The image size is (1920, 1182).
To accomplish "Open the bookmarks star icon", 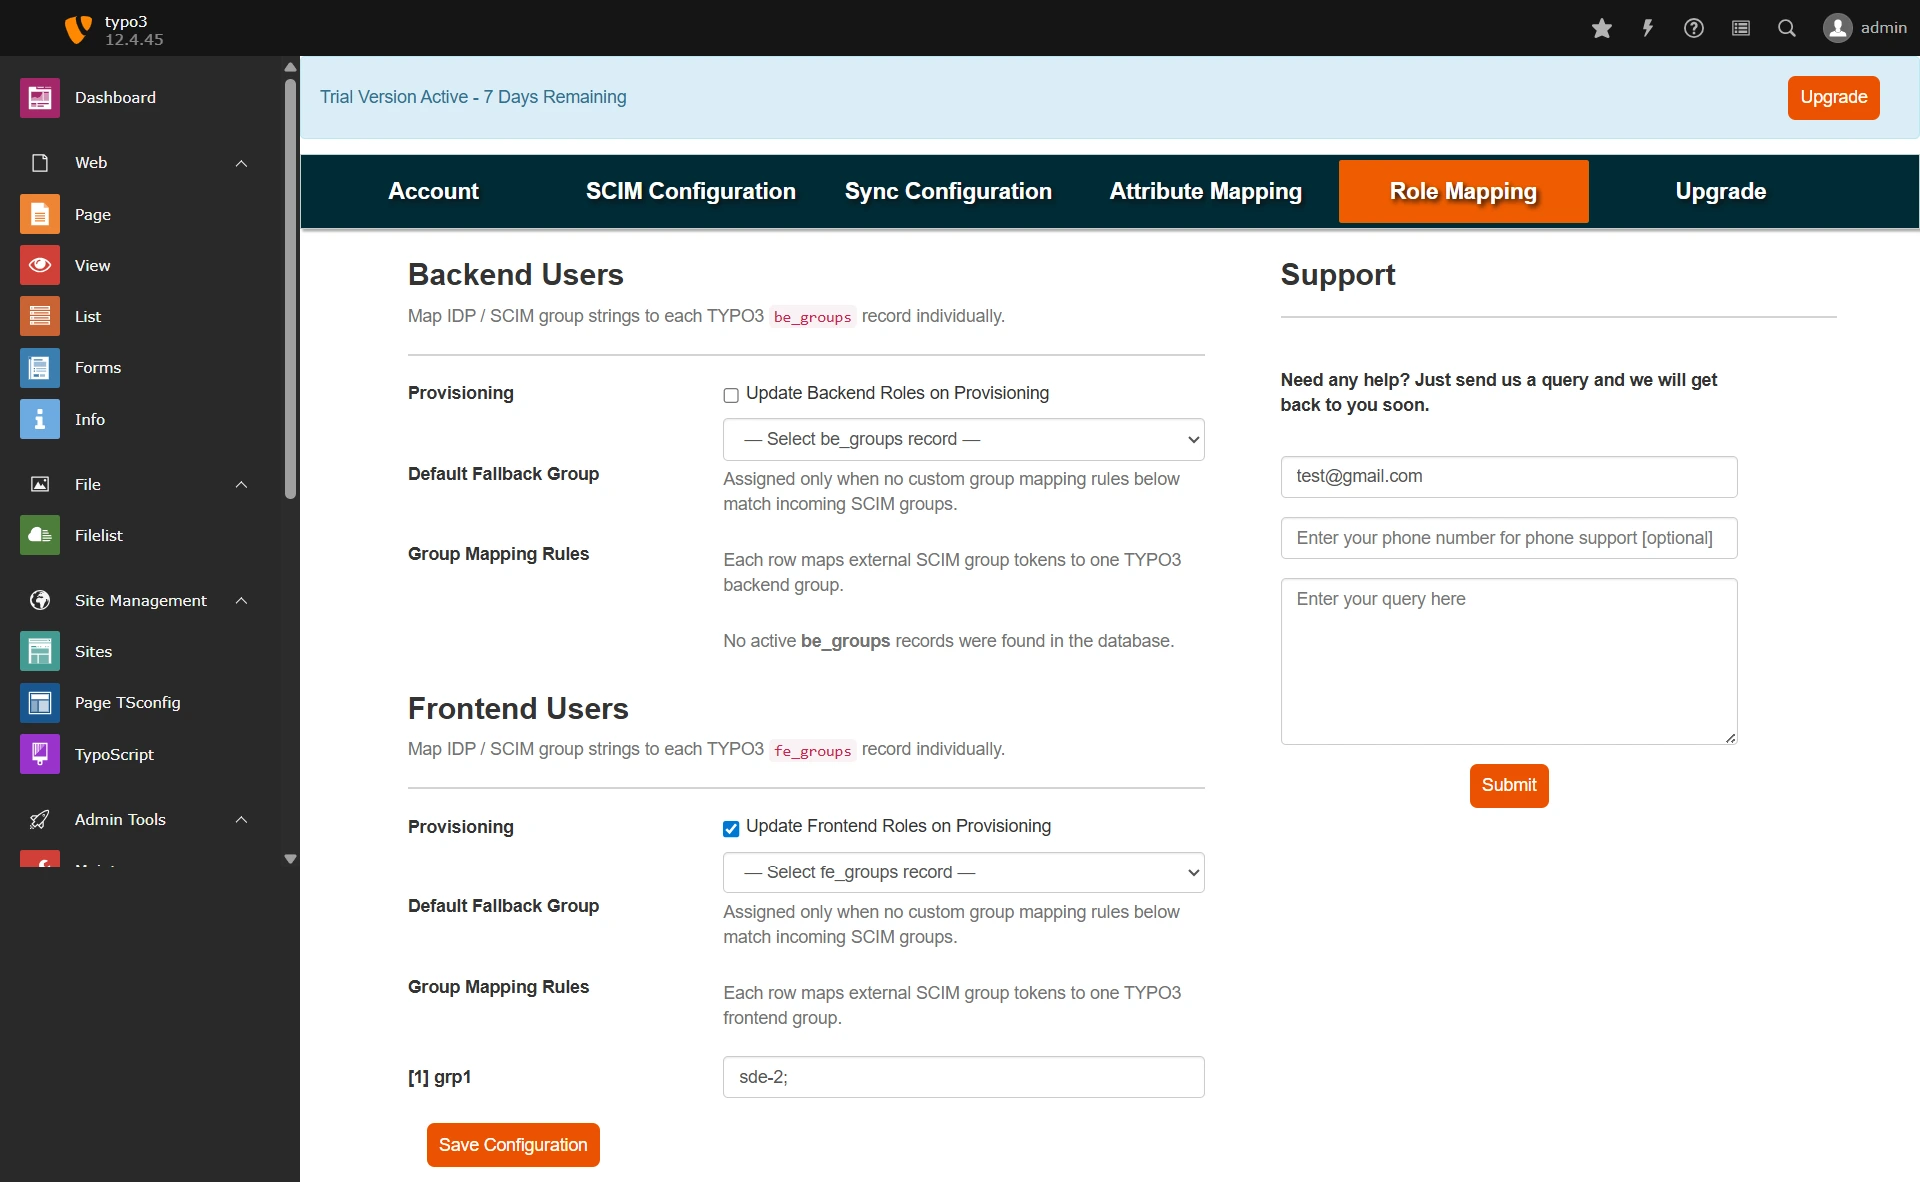I will point(1602,28).
